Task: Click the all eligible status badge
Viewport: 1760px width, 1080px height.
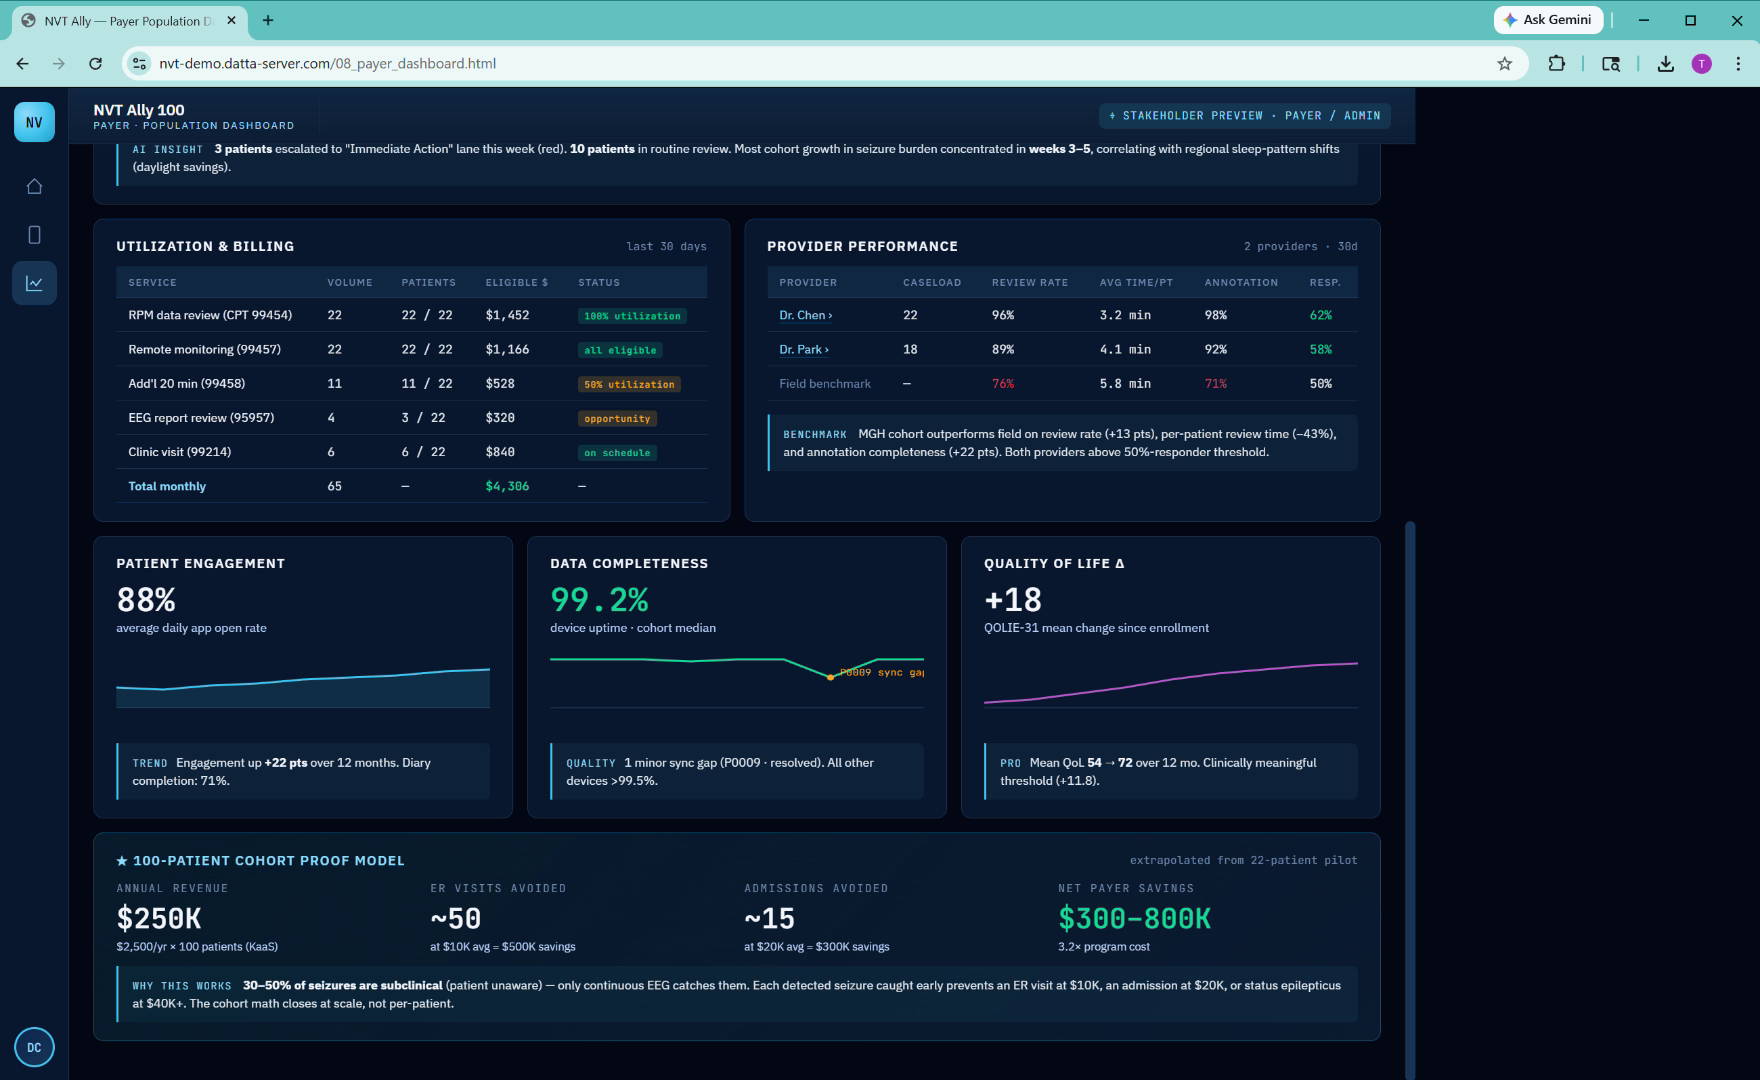Action: (620, 350)
